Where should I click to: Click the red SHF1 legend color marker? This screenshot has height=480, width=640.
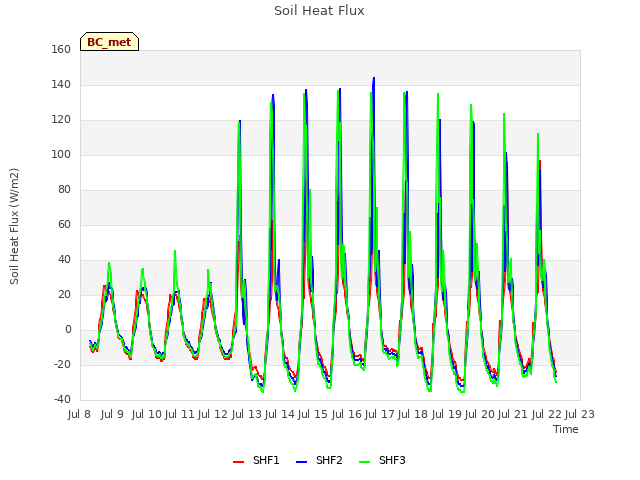point(238,462)
